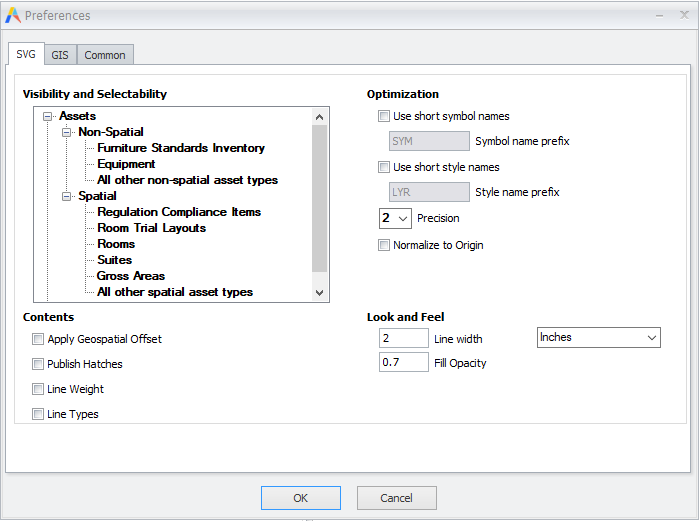Enable Use short symbol names
This screenshot has width=699, height=521.
pyautogui.click(x=383, y=116)
